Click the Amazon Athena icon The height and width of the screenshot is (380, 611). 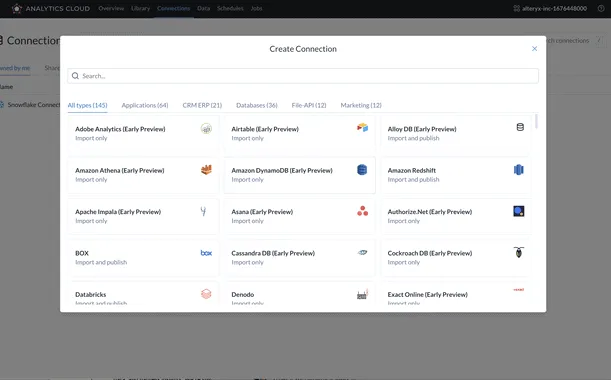click(x=206, y=169)
